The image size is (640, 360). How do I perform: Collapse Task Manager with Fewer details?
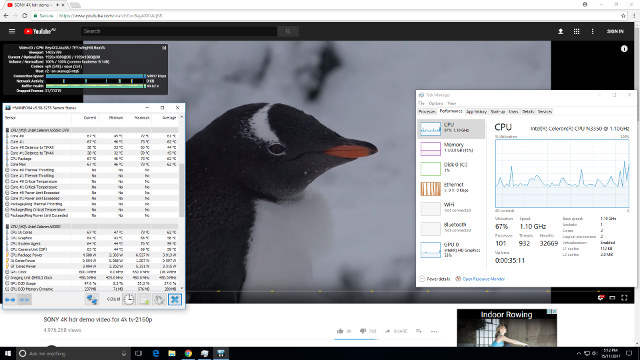point(434,279)
